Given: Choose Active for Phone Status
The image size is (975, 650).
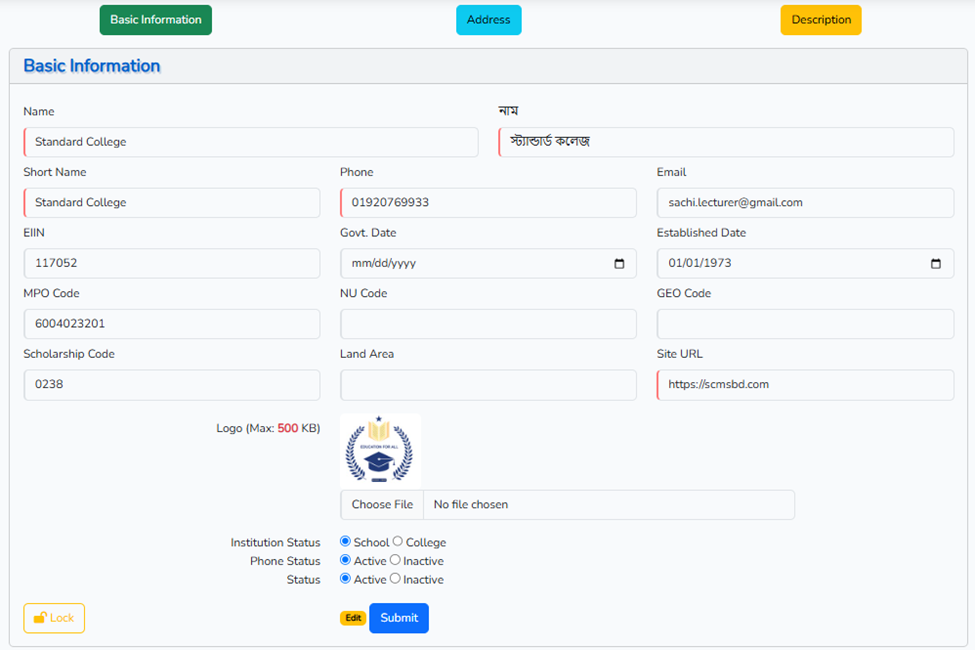Looking at the screenshot, I should 346,560.
